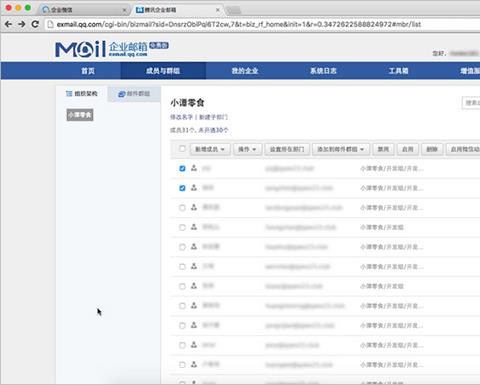Click the page info icon in address bar

(50, 24)
